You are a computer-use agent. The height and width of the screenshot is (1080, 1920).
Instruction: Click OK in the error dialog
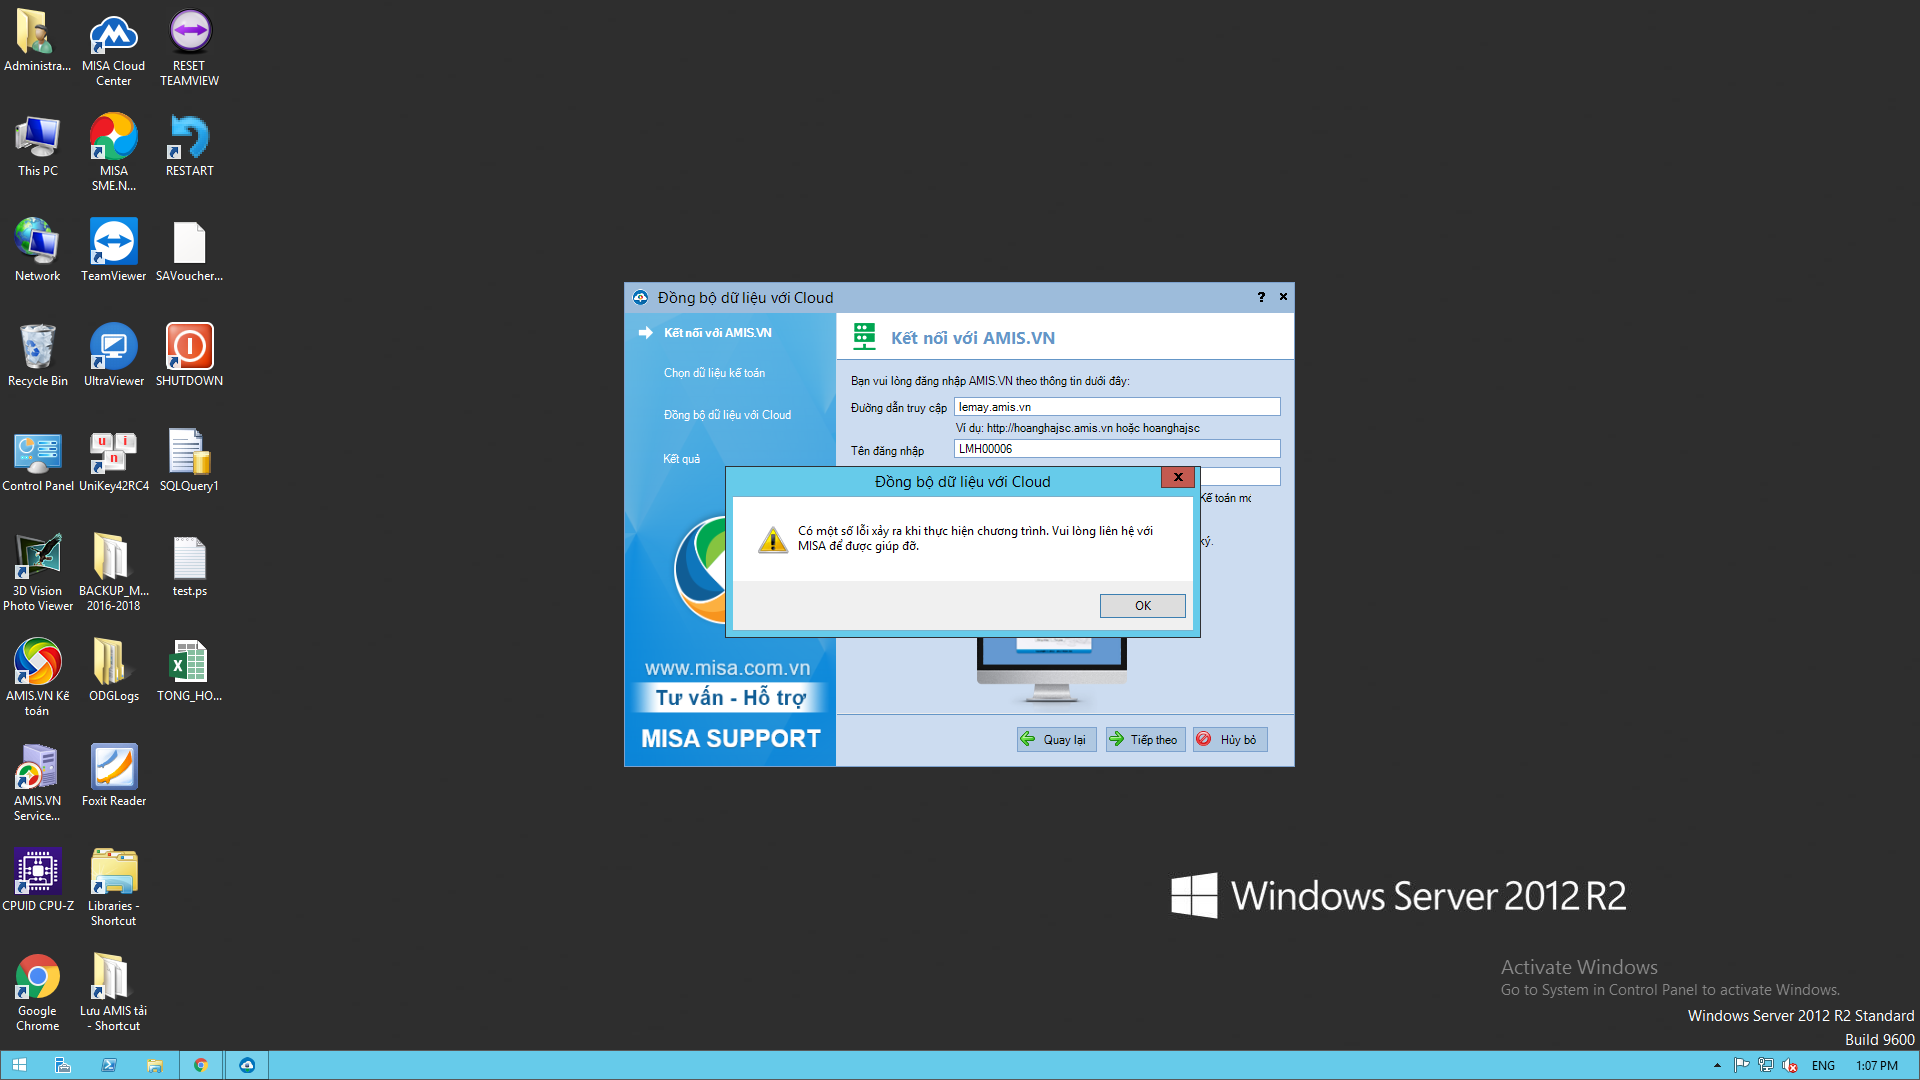coord(1142,606)
